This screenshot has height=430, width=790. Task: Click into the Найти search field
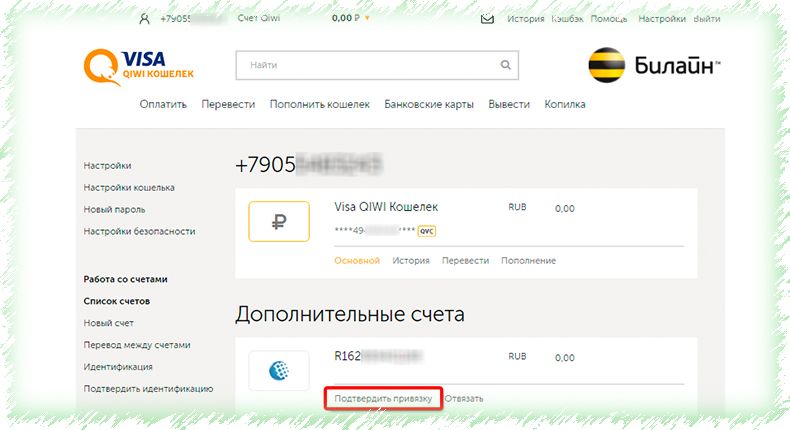point(377,65)
